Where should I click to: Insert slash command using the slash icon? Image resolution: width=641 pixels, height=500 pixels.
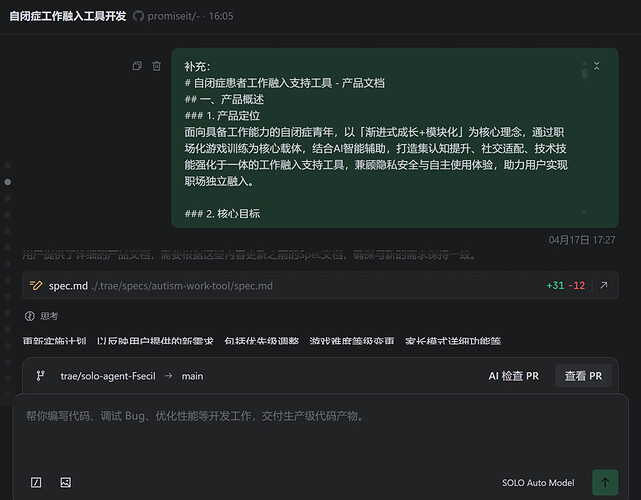(36, 482)
